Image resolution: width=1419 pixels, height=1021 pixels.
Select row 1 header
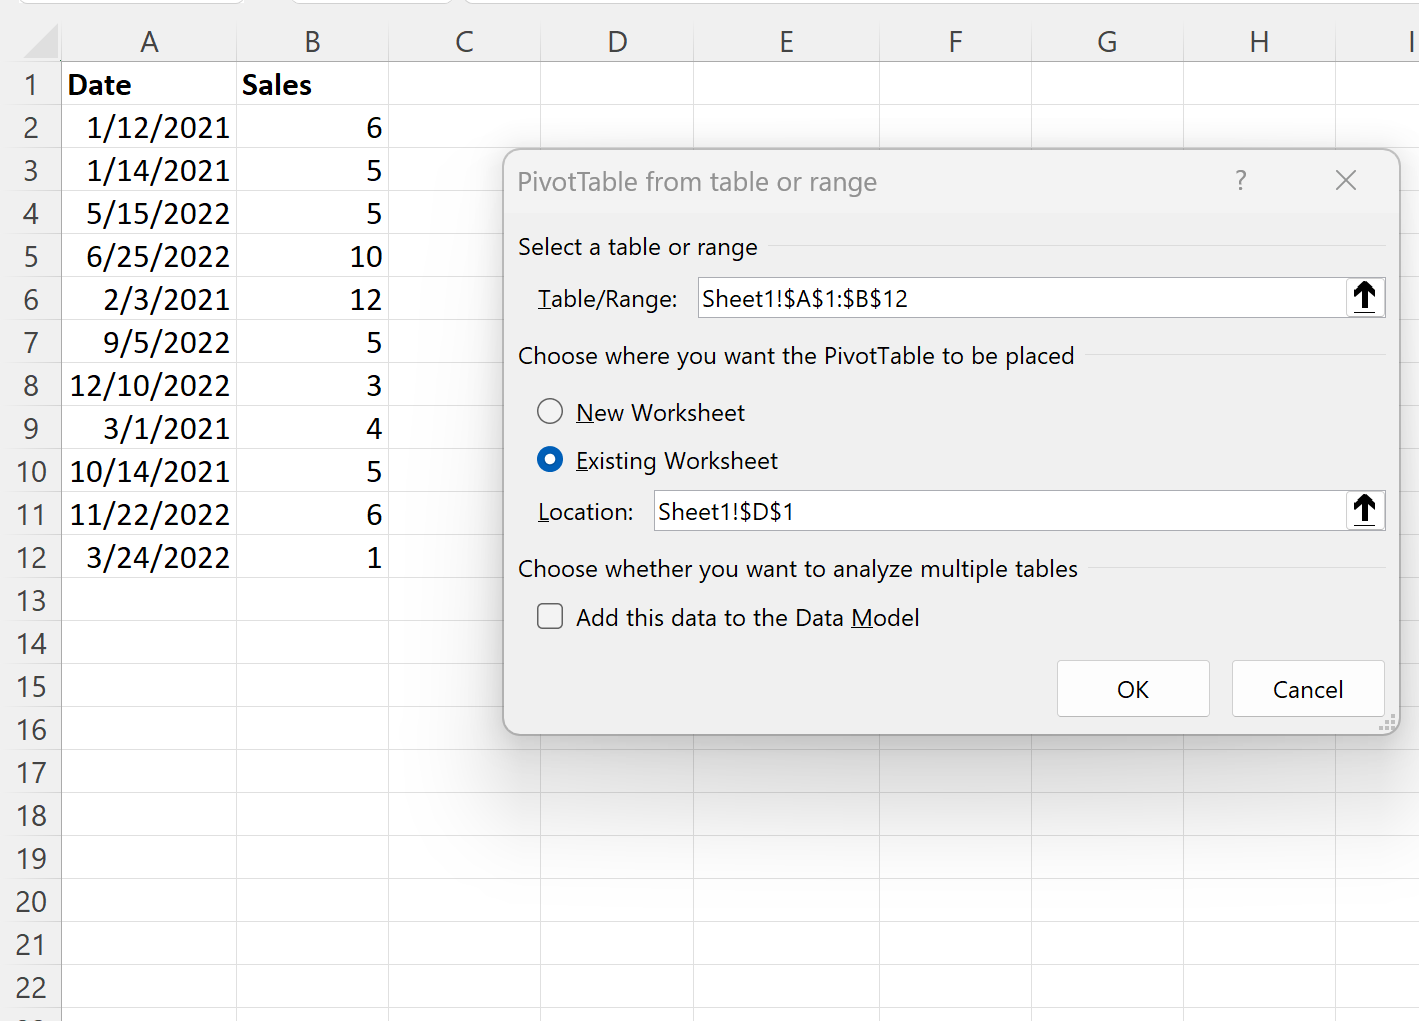coord(31,84)
